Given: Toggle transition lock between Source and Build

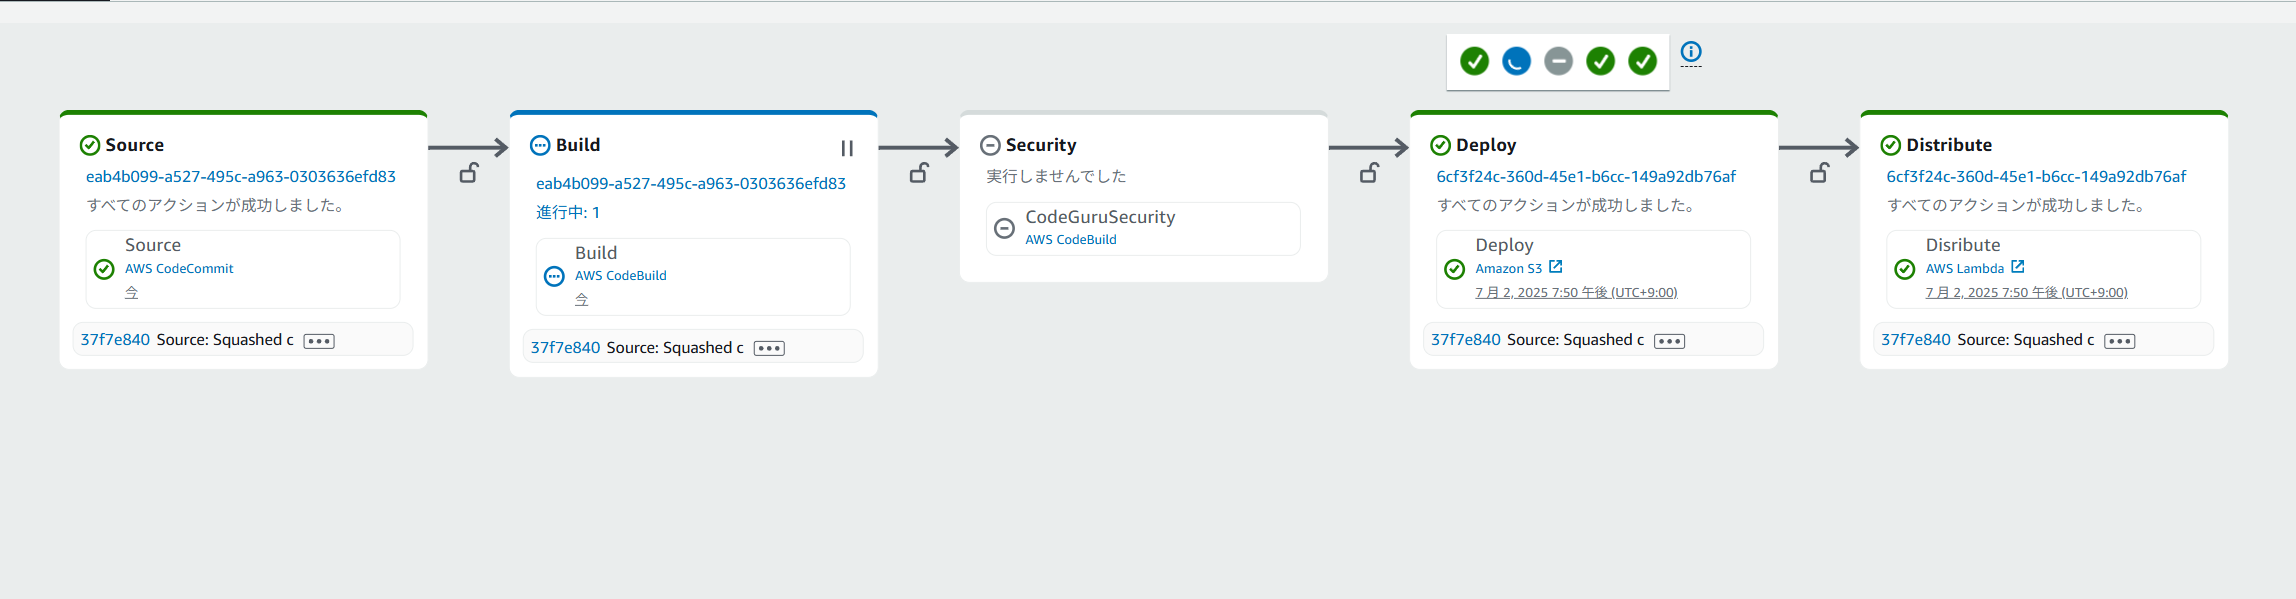Looking at the screenshot, I should coord(468,173).
